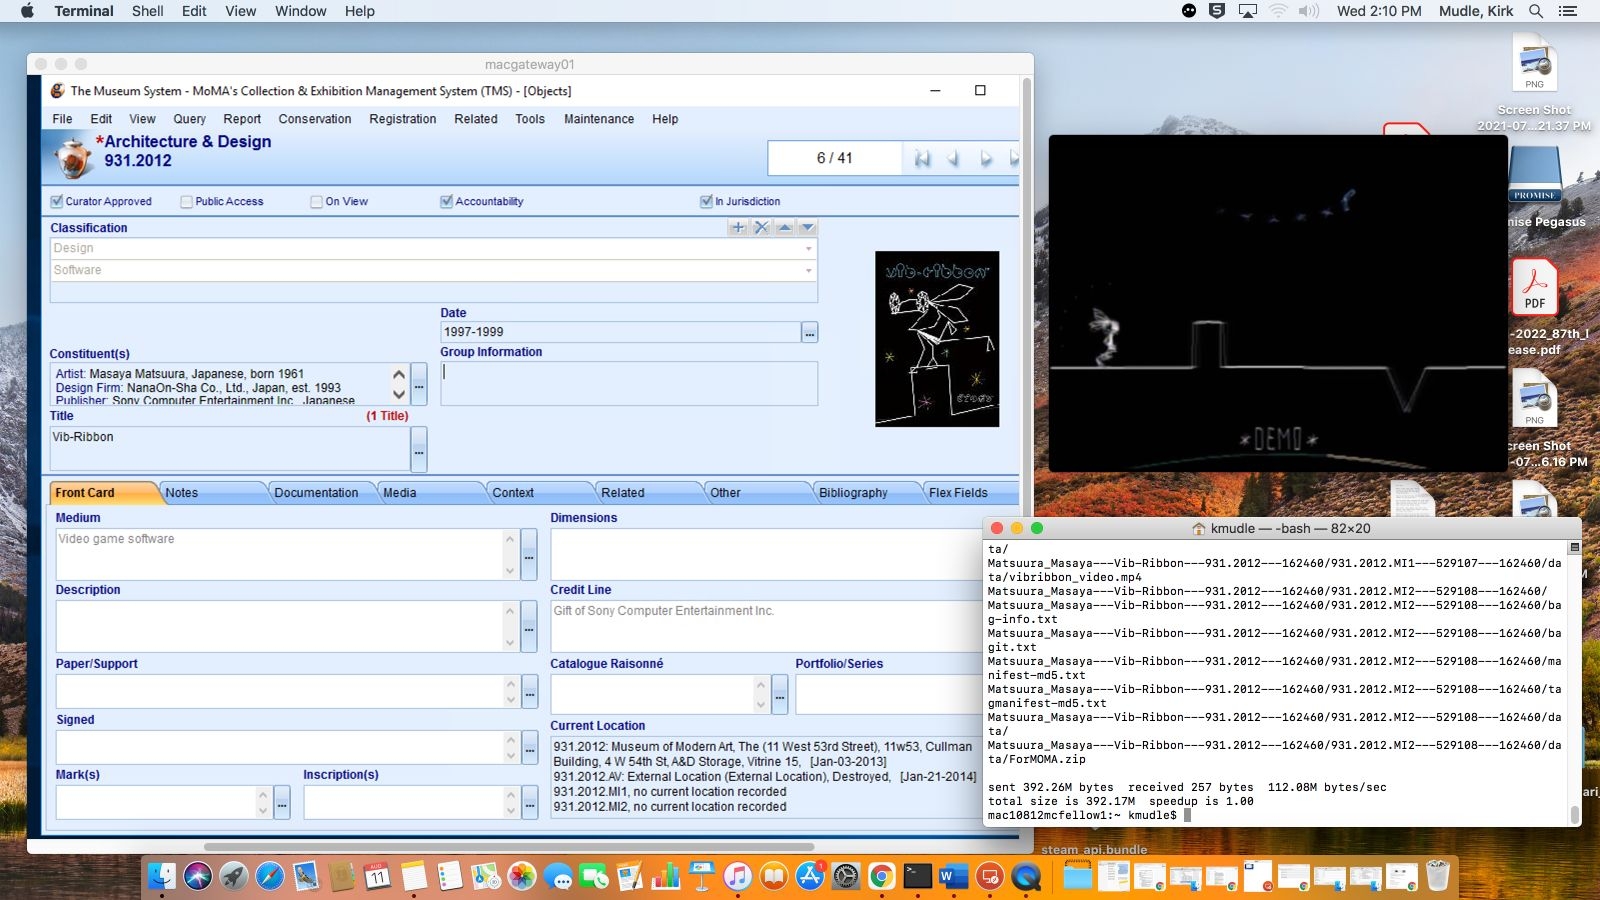This screenshot has height=900, width=1600.
Task: Check the On View checkbox
Action: 316,202
